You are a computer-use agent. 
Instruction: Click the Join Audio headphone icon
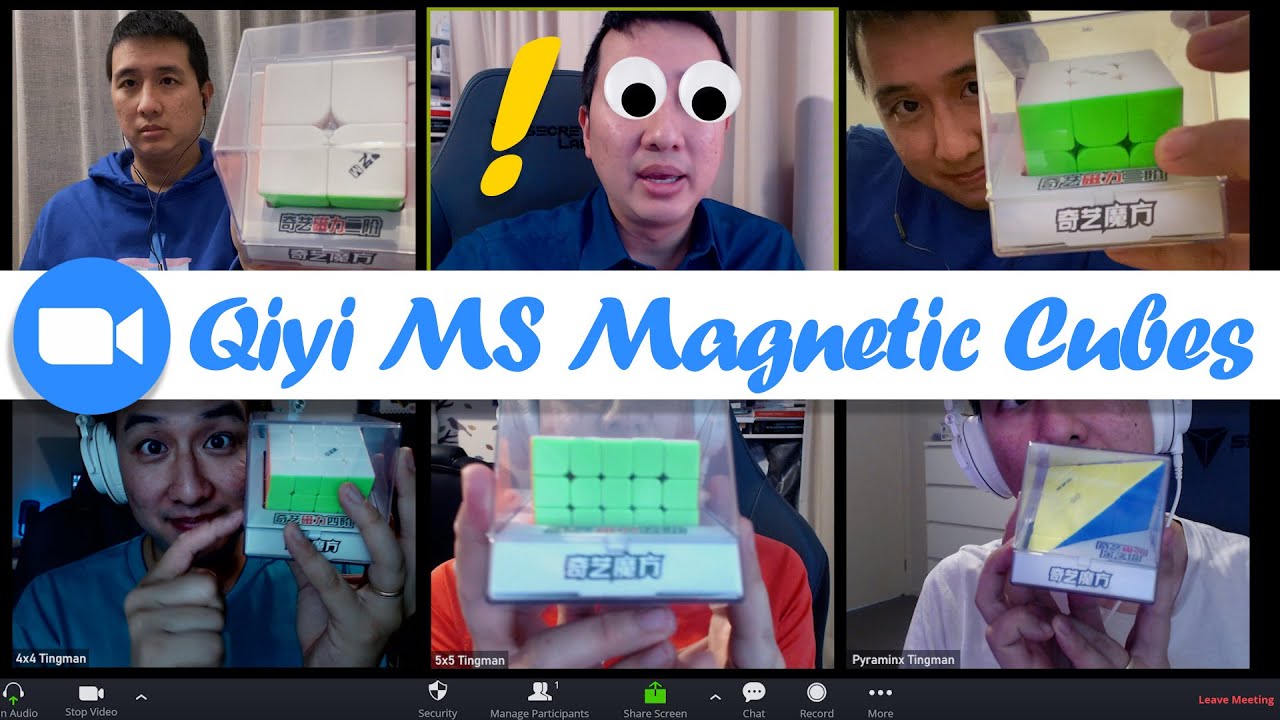point(14,693)
